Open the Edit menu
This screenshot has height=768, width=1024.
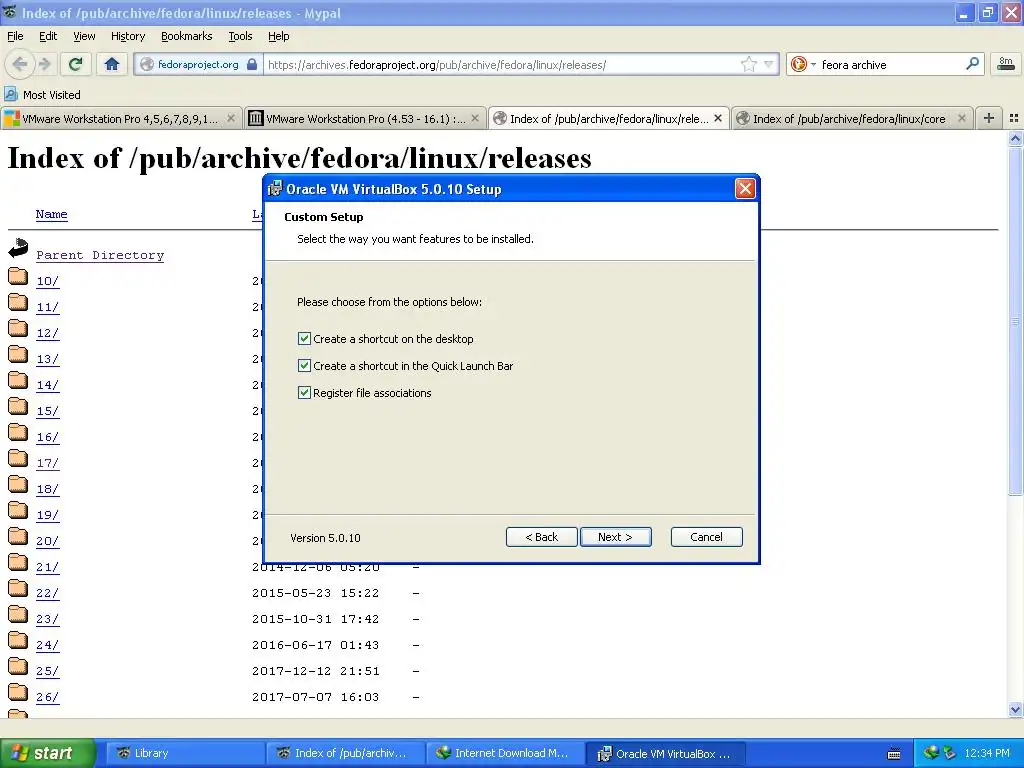point(48,36)
